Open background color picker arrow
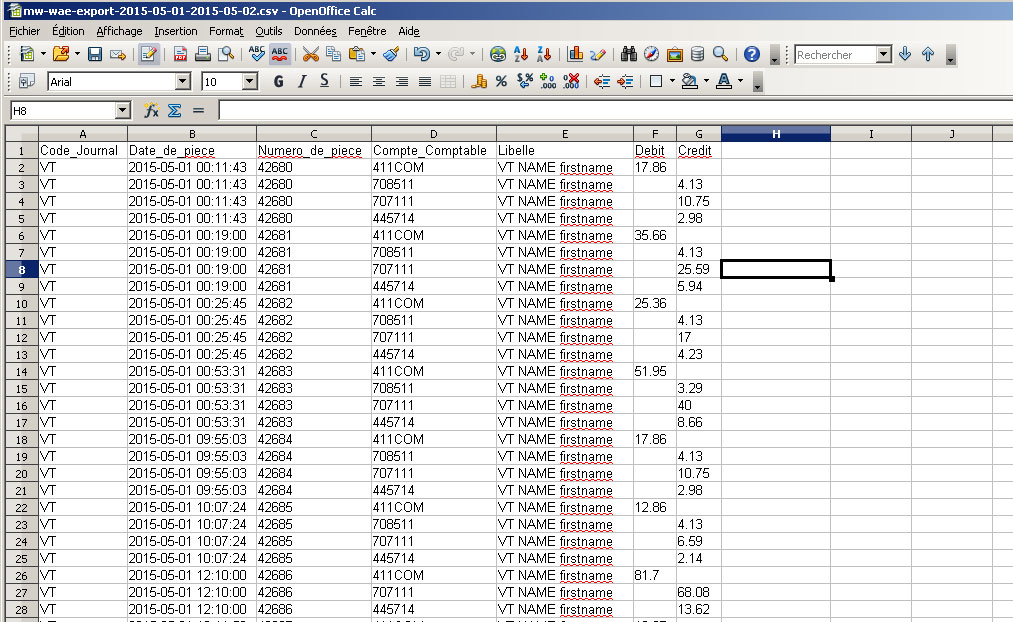Viewport: 1013px width, 622px height. (x=706, y=82)
